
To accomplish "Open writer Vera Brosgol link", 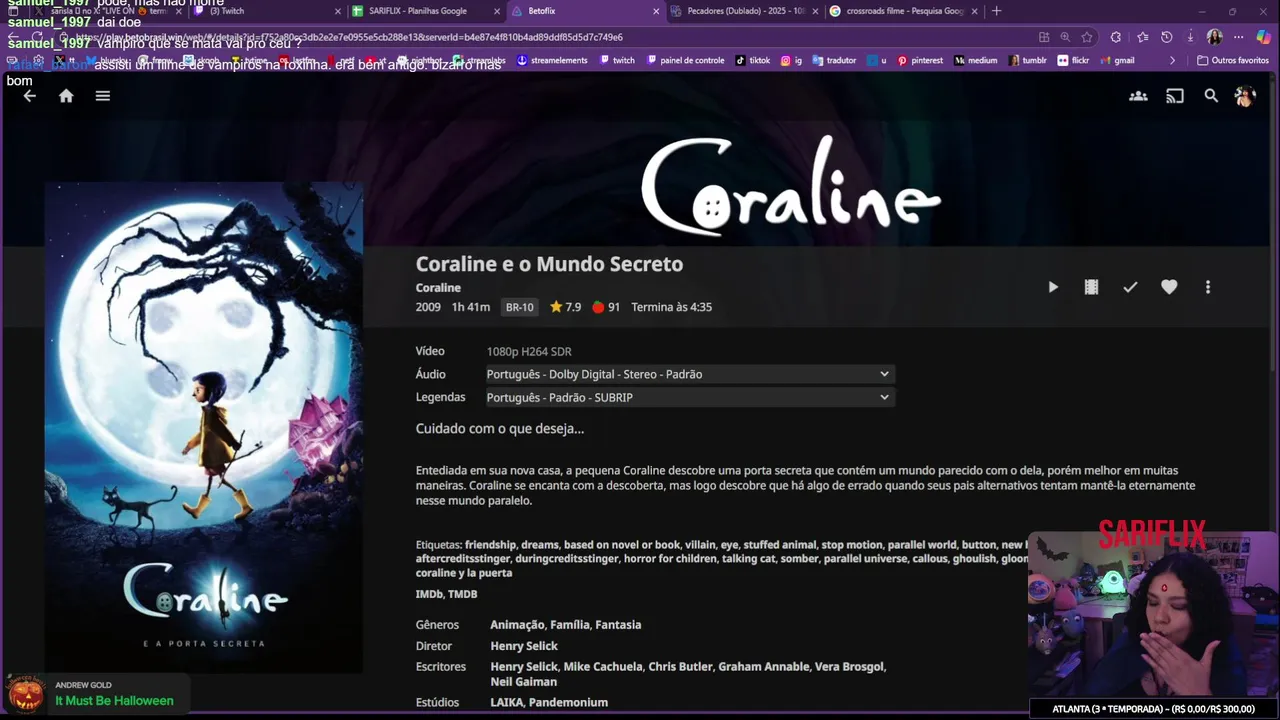I will coord(849,667).
